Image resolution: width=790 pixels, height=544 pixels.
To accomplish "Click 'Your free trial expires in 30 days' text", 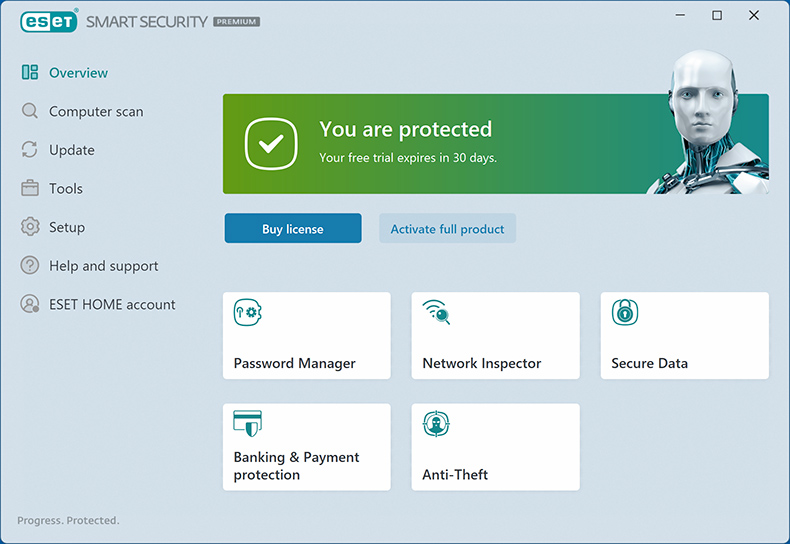I will [x=408, y=158].
